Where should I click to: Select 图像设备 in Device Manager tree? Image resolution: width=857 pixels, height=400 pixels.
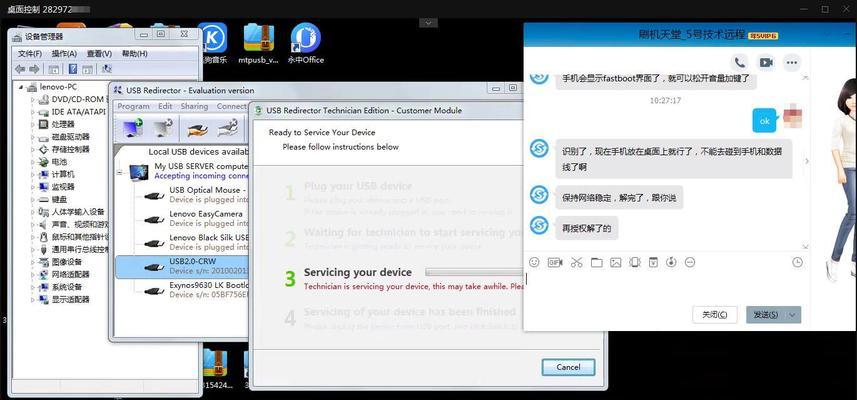(x=67, y=262)
